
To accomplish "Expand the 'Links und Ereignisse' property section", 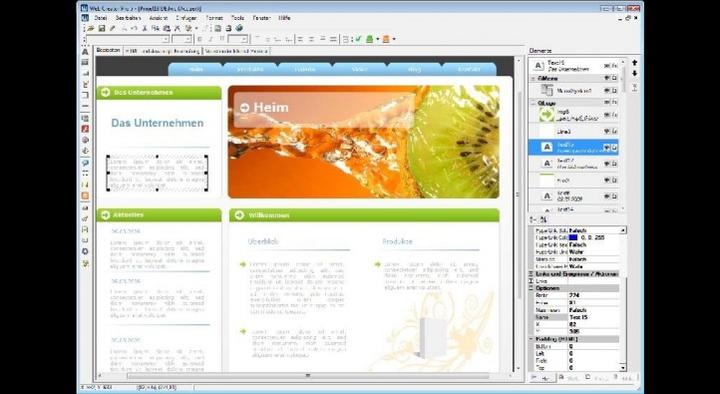I will pyautogui.click(x=531, y=274).
